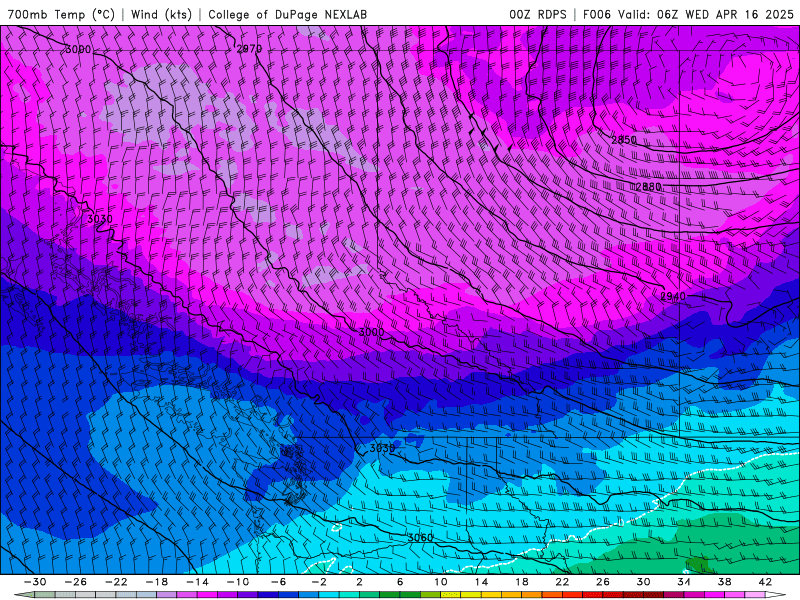Select the -18 value on the temperature scale
The width and height of the screenshot is (800, 600).
click(x=157, y=582)
